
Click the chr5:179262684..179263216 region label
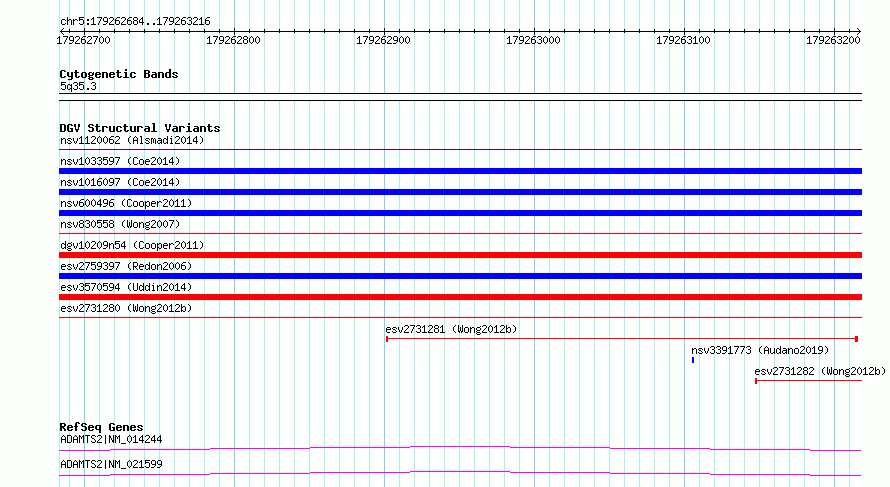point(135,22)
